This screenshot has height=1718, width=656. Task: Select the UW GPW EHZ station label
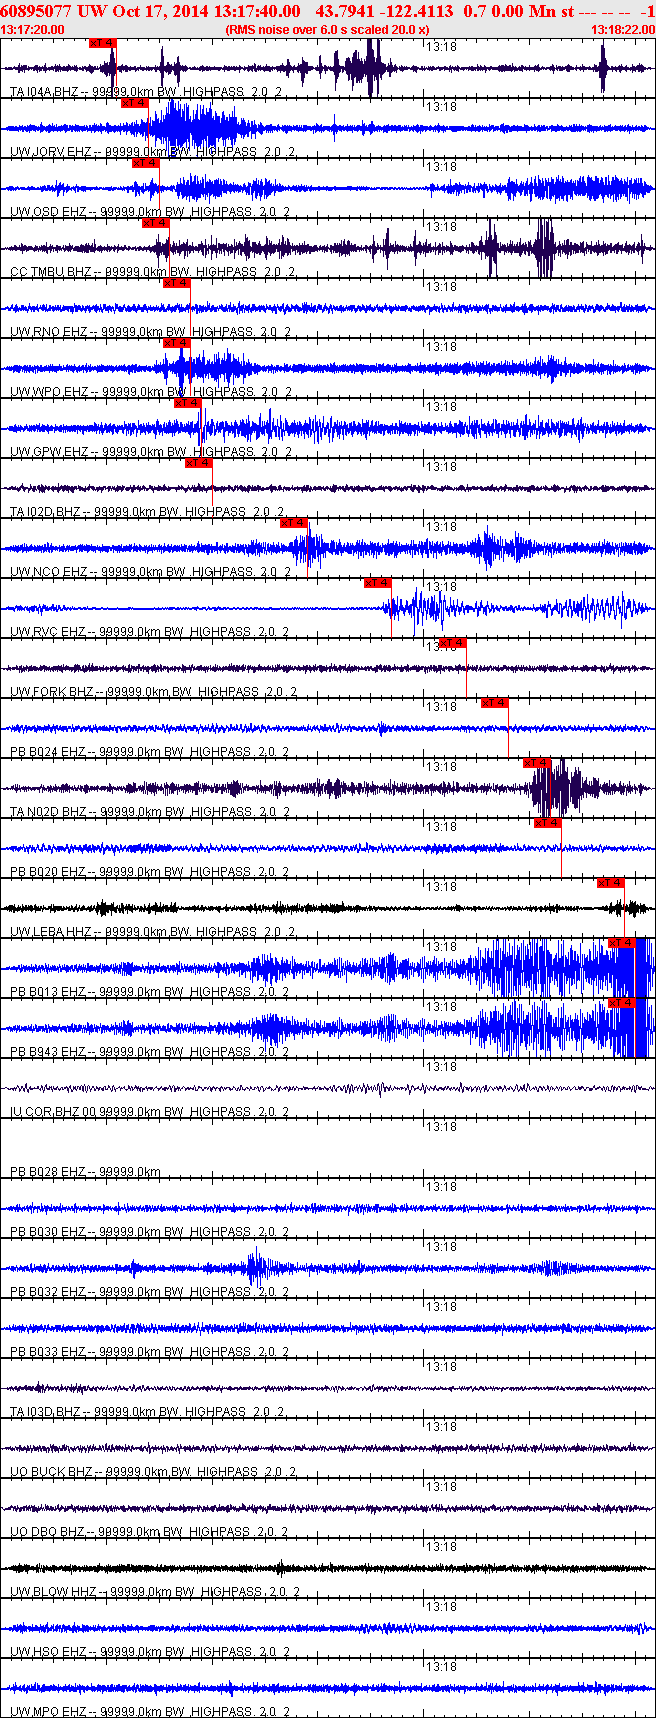click(x=151, y=452)
